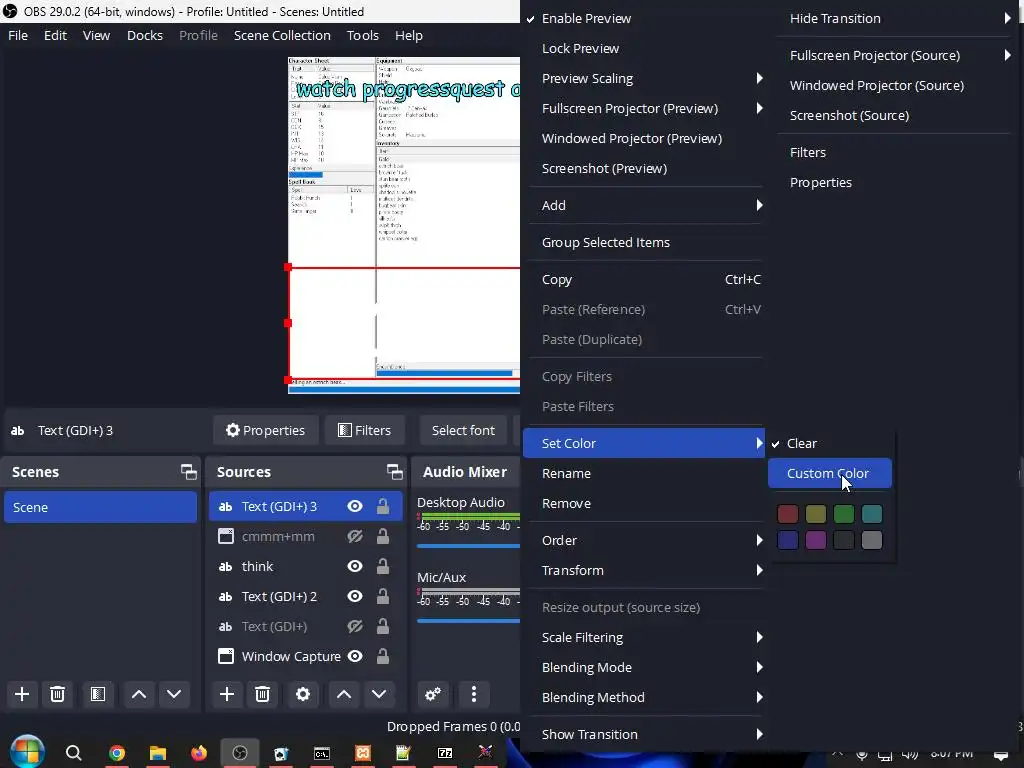Image resolution: width=1024 pixels, height=768 pixels.
Task: Choose Windowed Projector (Preview)
Action: click(644, 138)
